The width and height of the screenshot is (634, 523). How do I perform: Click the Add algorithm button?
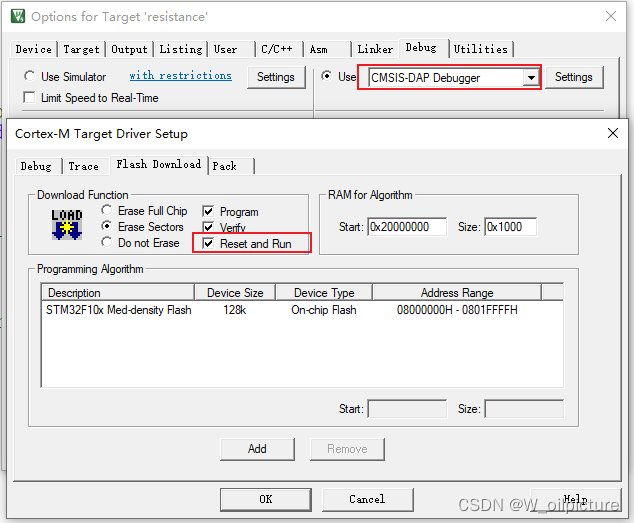pyautogui.click(x=257, y=449)
